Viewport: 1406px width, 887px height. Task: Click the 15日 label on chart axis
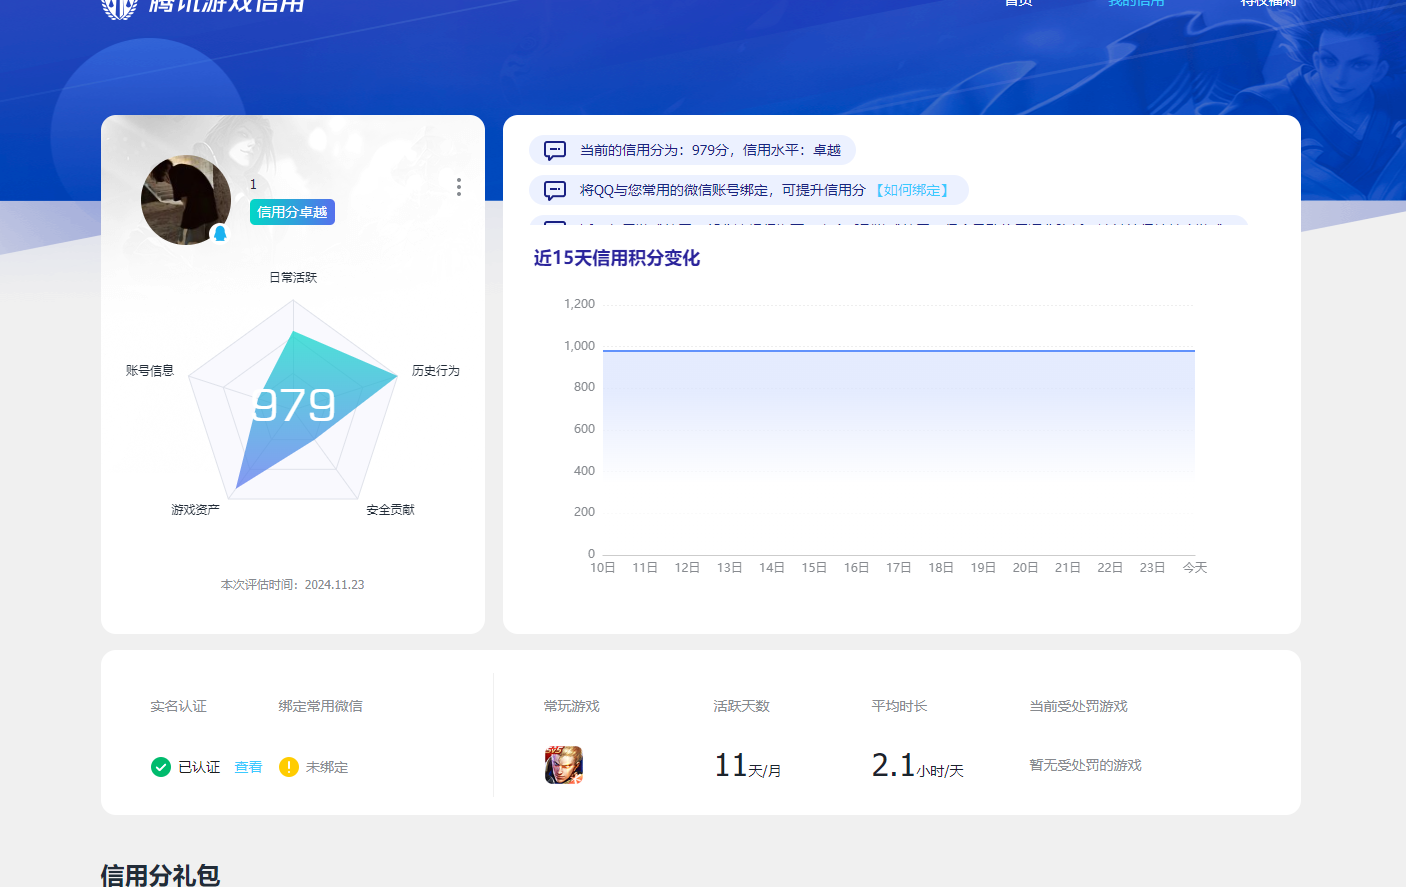coord(814,567)
